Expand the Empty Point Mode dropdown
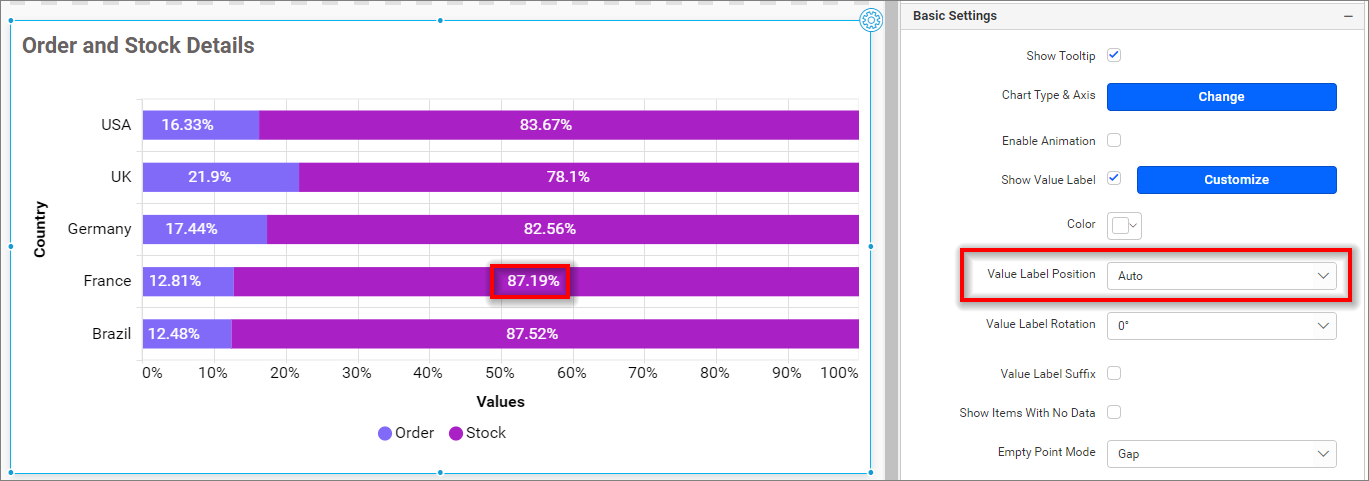 tap(1221, 454)
